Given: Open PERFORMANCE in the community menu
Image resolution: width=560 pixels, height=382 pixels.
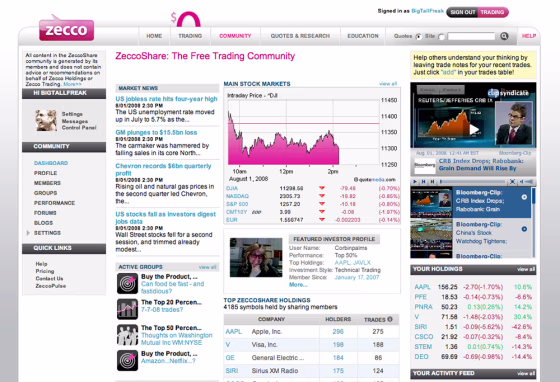Looking at the screenshot, I should [54, 203].
